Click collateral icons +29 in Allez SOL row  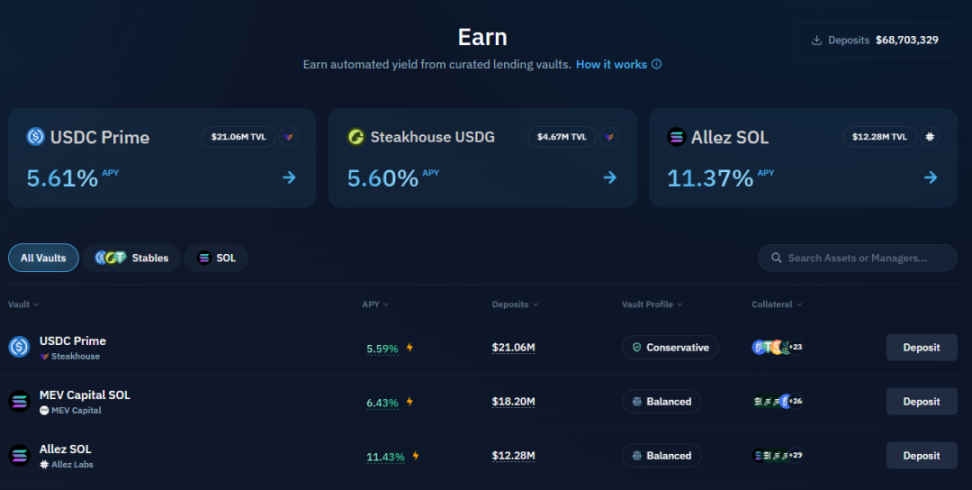coord(777,455)
